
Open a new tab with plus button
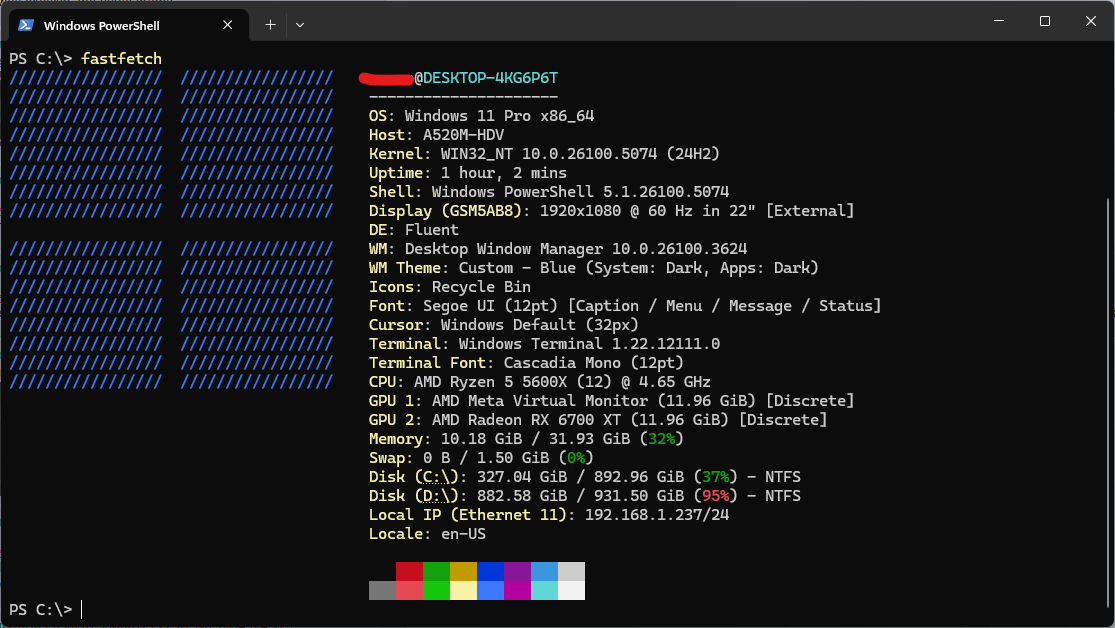coord(270,25)
